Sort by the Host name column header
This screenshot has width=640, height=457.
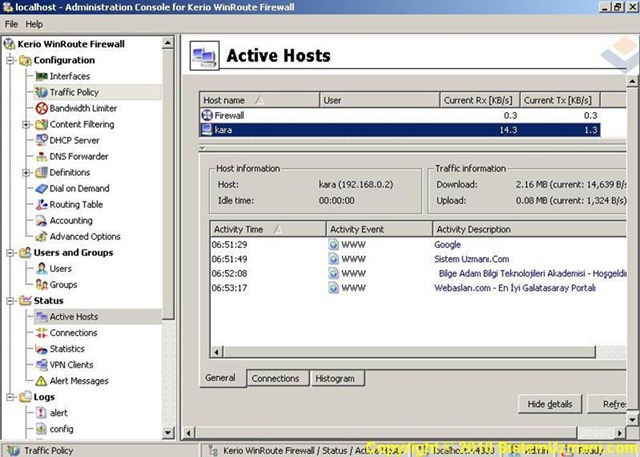pyautogui.click(x=259, y=100)
